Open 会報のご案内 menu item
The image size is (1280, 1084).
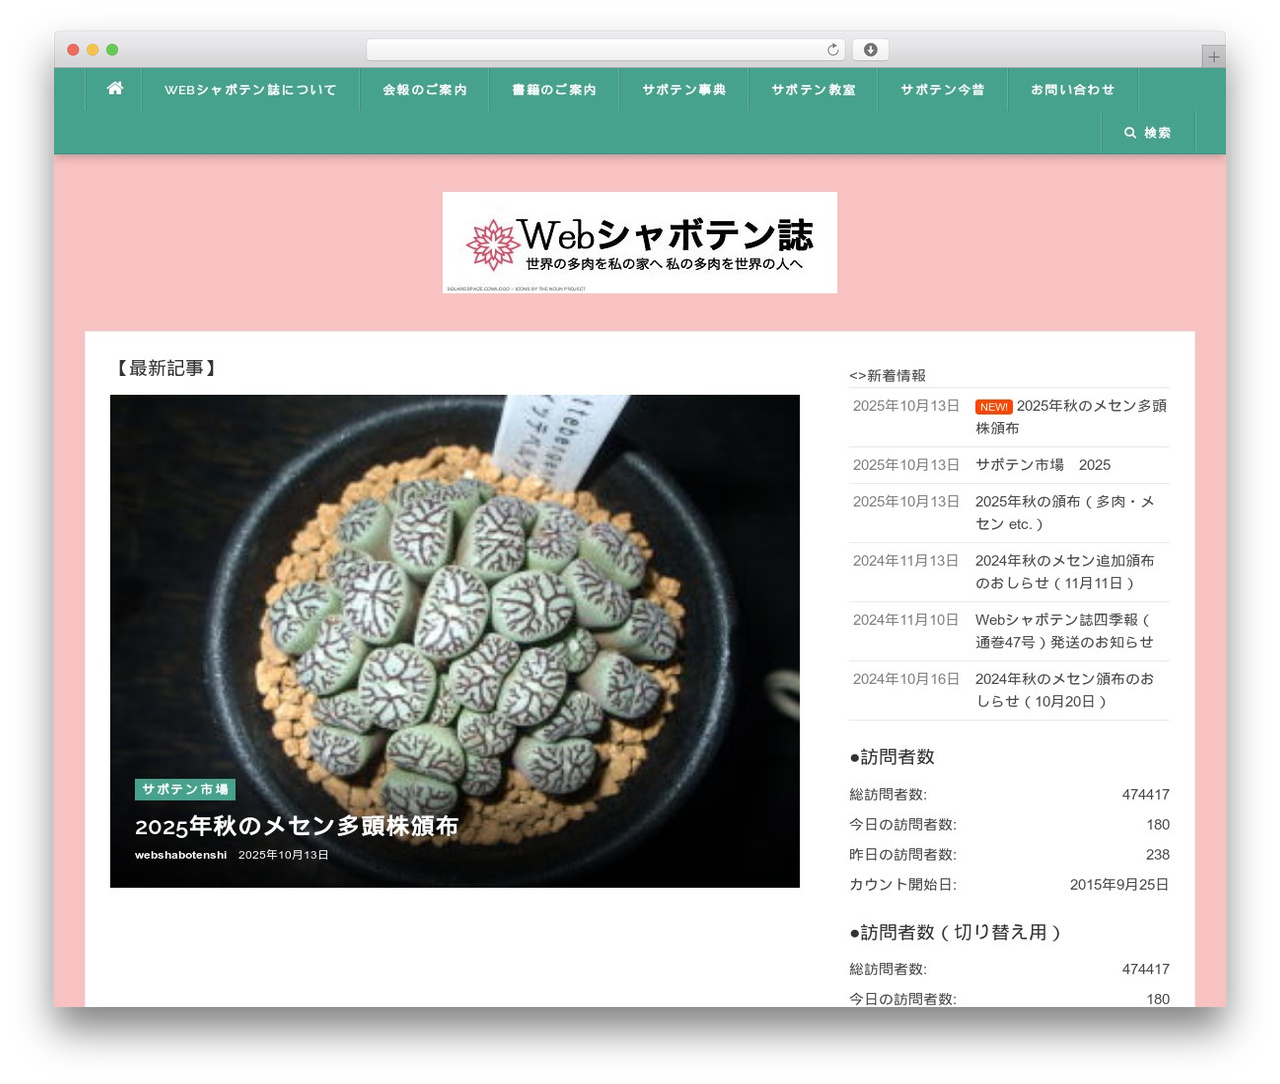click(x=424, y=90)
